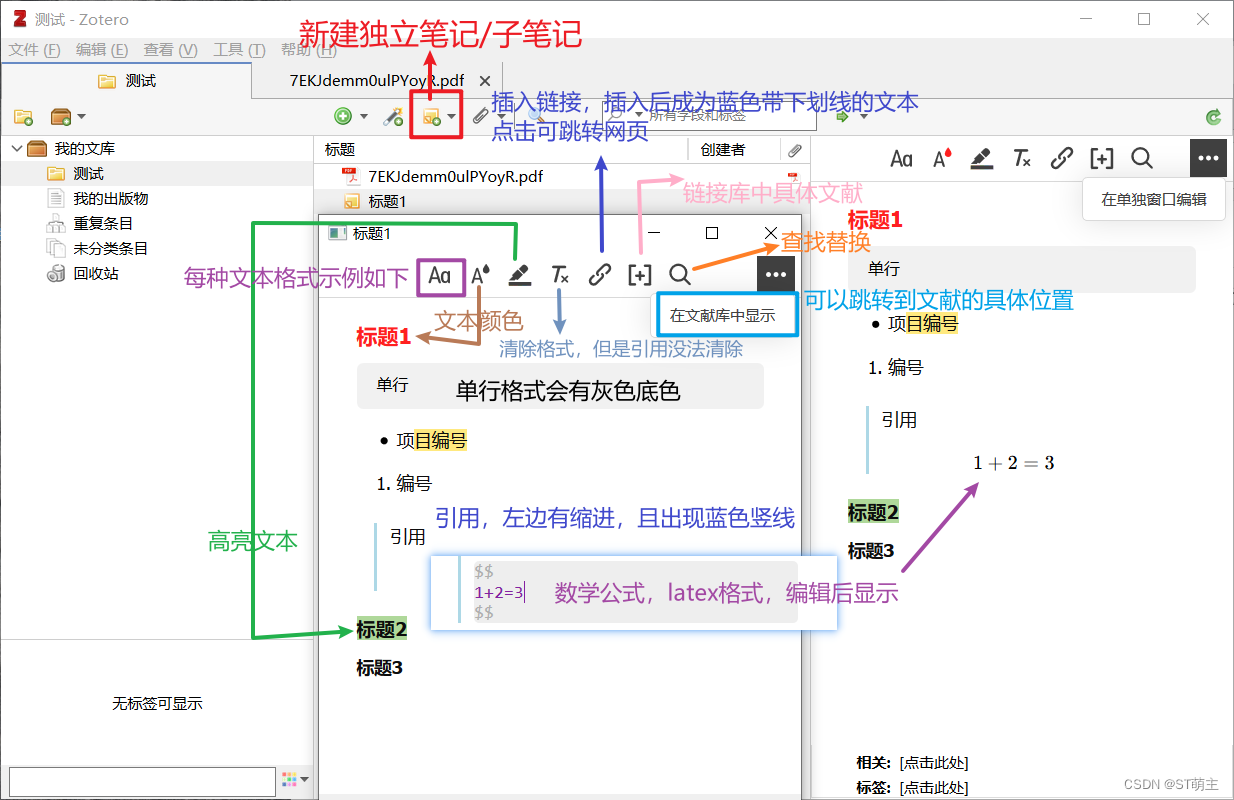This screenshot has width=1234, height=800.
Task: Click the tag filter input field
Action: (x=142, y=781)
